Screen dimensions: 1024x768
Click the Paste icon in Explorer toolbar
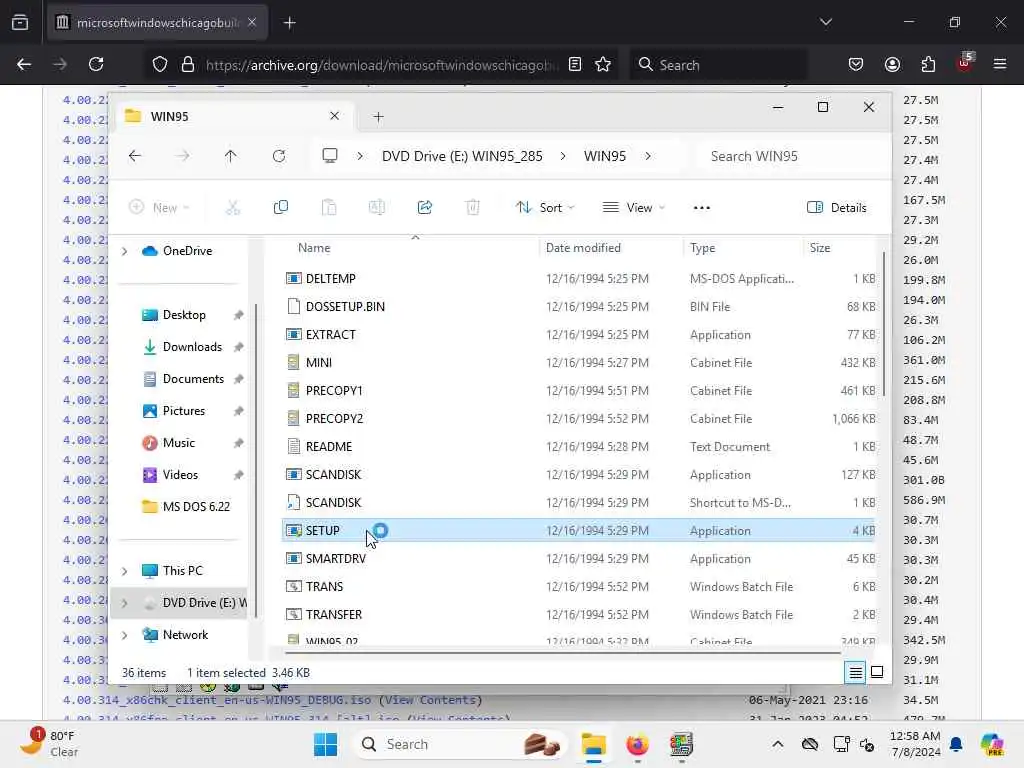[x=328, y=208]
